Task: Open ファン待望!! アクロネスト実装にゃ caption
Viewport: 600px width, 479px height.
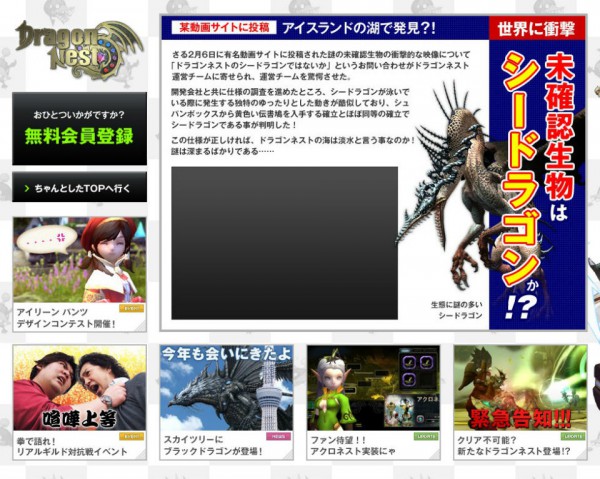Action: [x=352, y=446]
